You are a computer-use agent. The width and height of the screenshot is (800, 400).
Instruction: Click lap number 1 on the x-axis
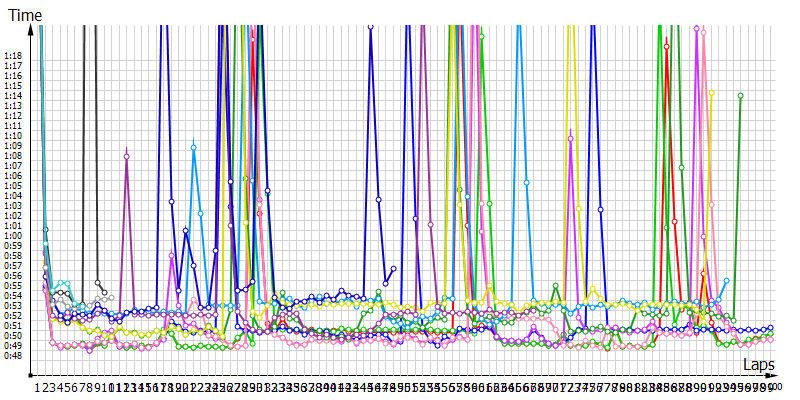[39, 386]
